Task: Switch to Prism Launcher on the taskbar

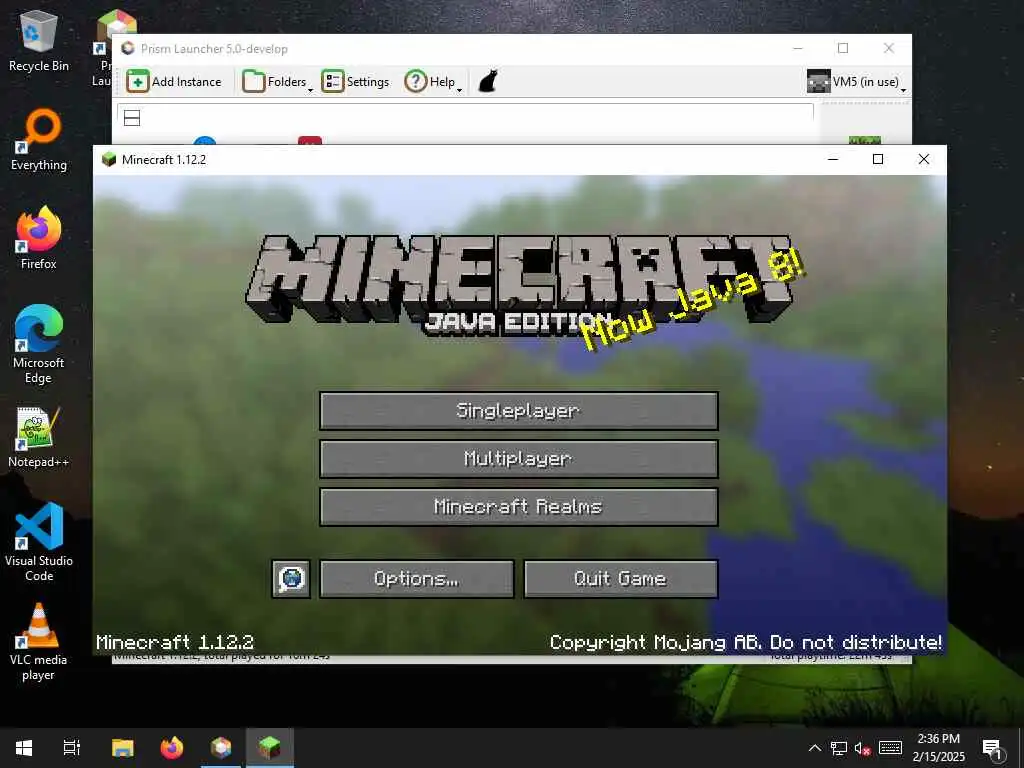Action: 221,748
